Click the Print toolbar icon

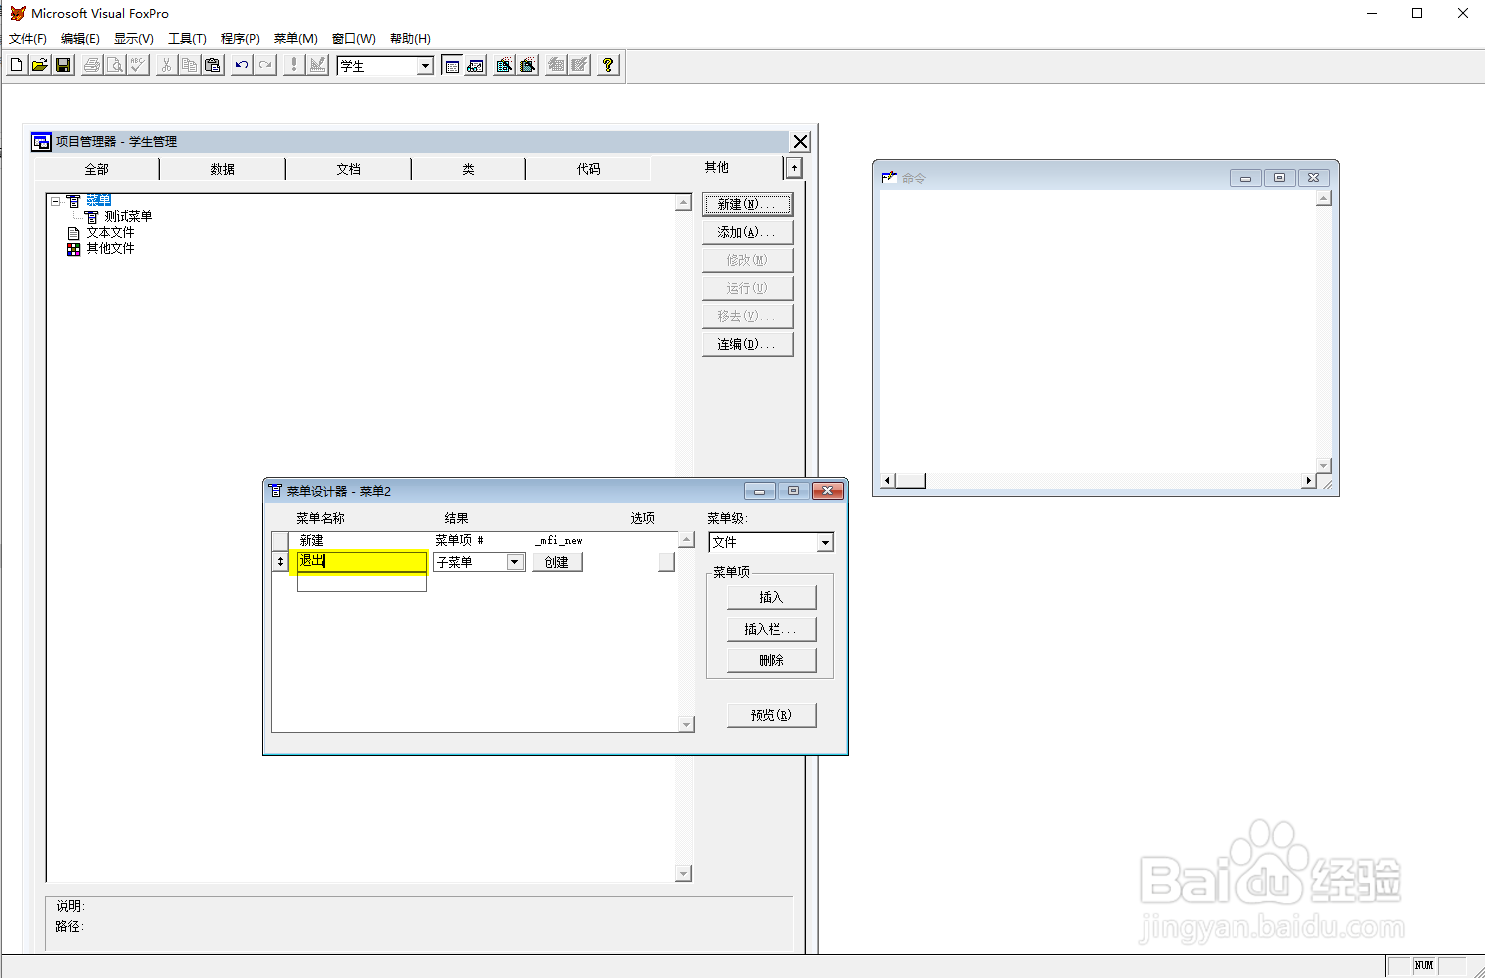(92, 65)
